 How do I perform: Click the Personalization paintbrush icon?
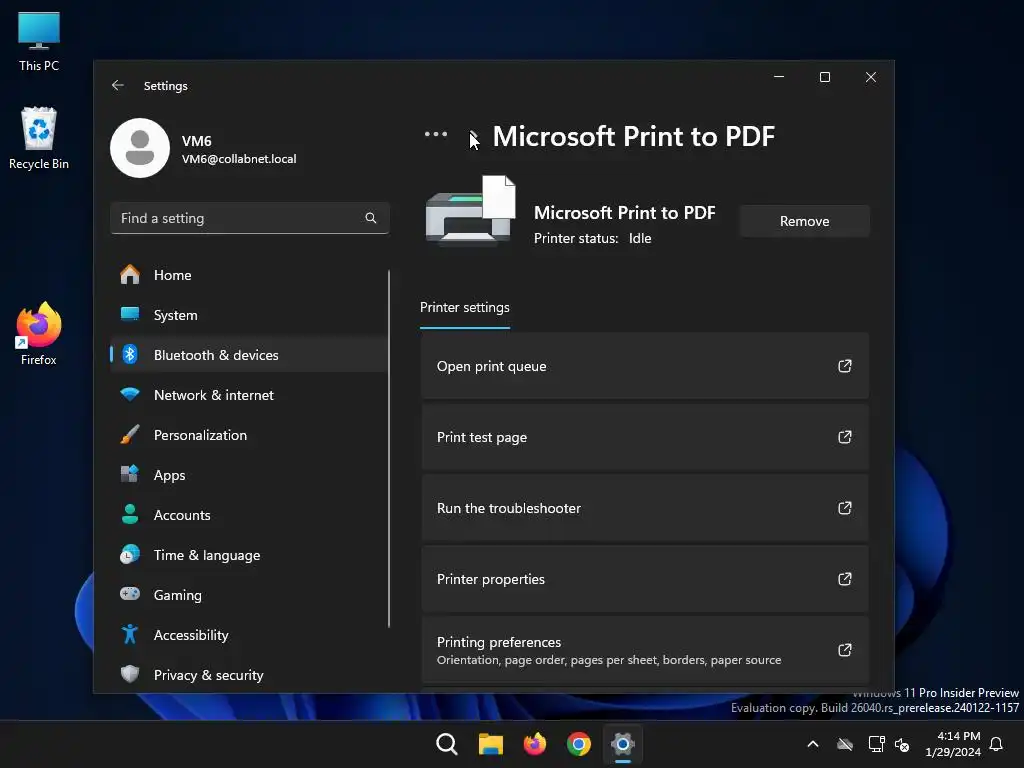point(130,434)
